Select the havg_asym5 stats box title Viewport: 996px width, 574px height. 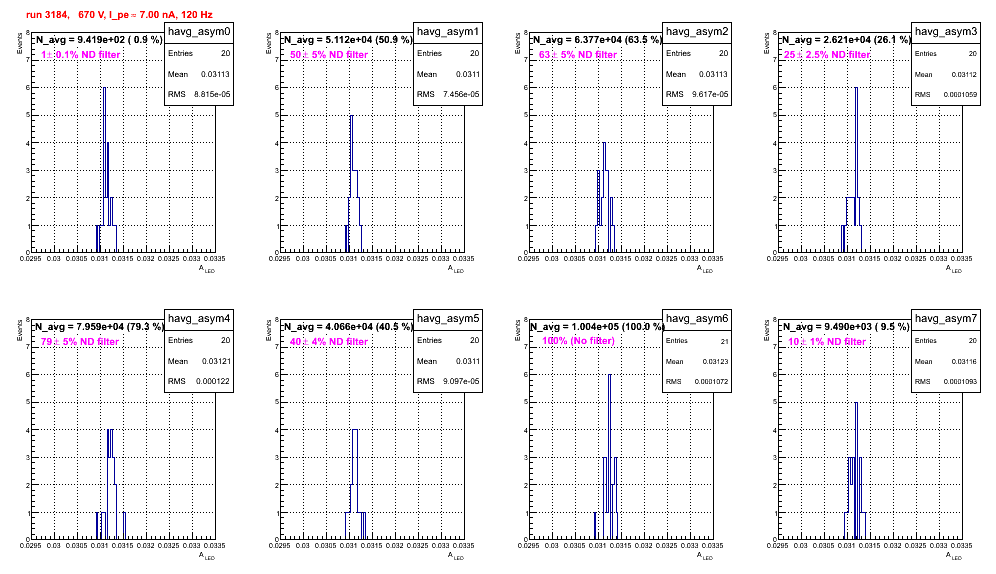[x=448, y=319]
